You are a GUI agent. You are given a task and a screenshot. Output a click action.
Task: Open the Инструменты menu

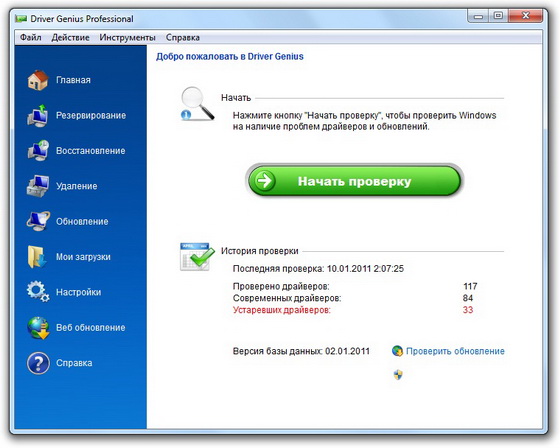[x=128, y=38]
